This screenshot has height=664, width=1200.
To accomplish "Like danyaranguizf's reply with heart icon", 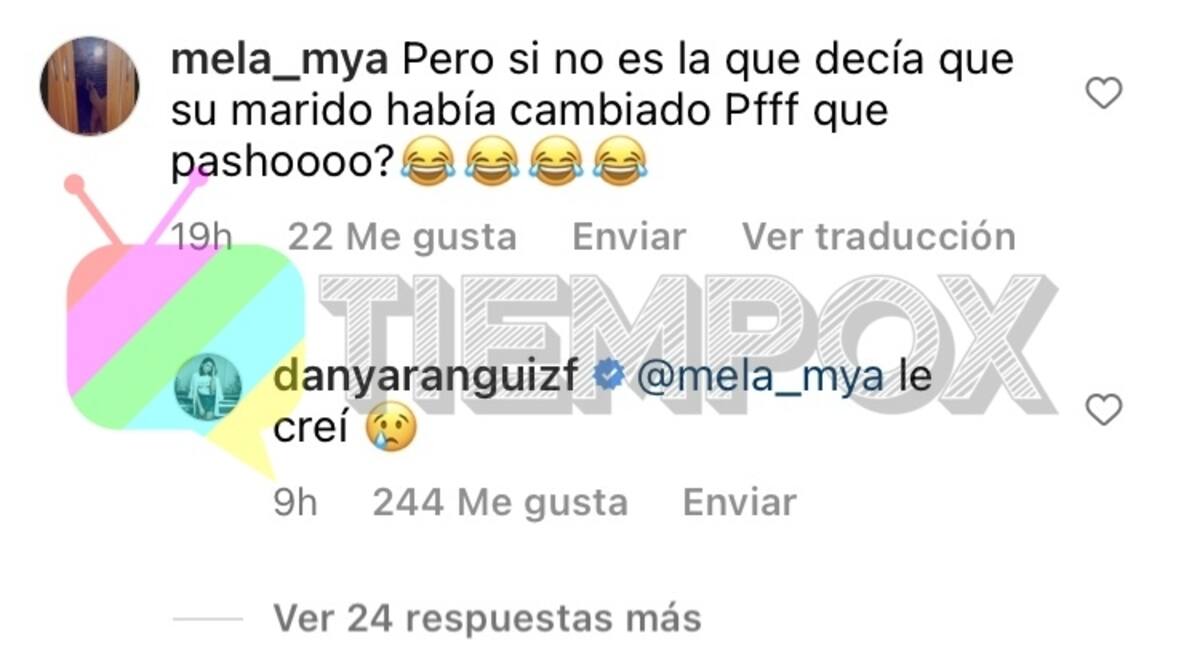I will click(x=1104, y=410).
